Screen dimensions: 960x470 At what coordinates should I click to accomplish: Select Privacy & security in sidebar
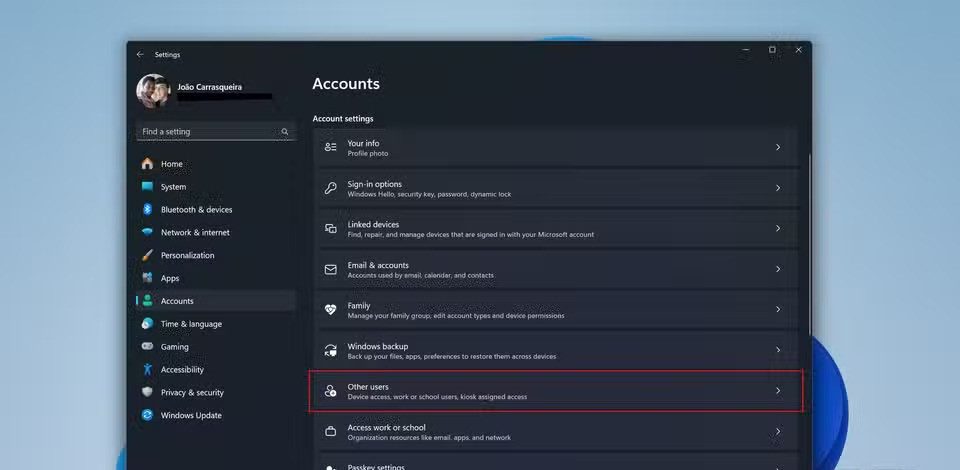[x=216, y=392]
